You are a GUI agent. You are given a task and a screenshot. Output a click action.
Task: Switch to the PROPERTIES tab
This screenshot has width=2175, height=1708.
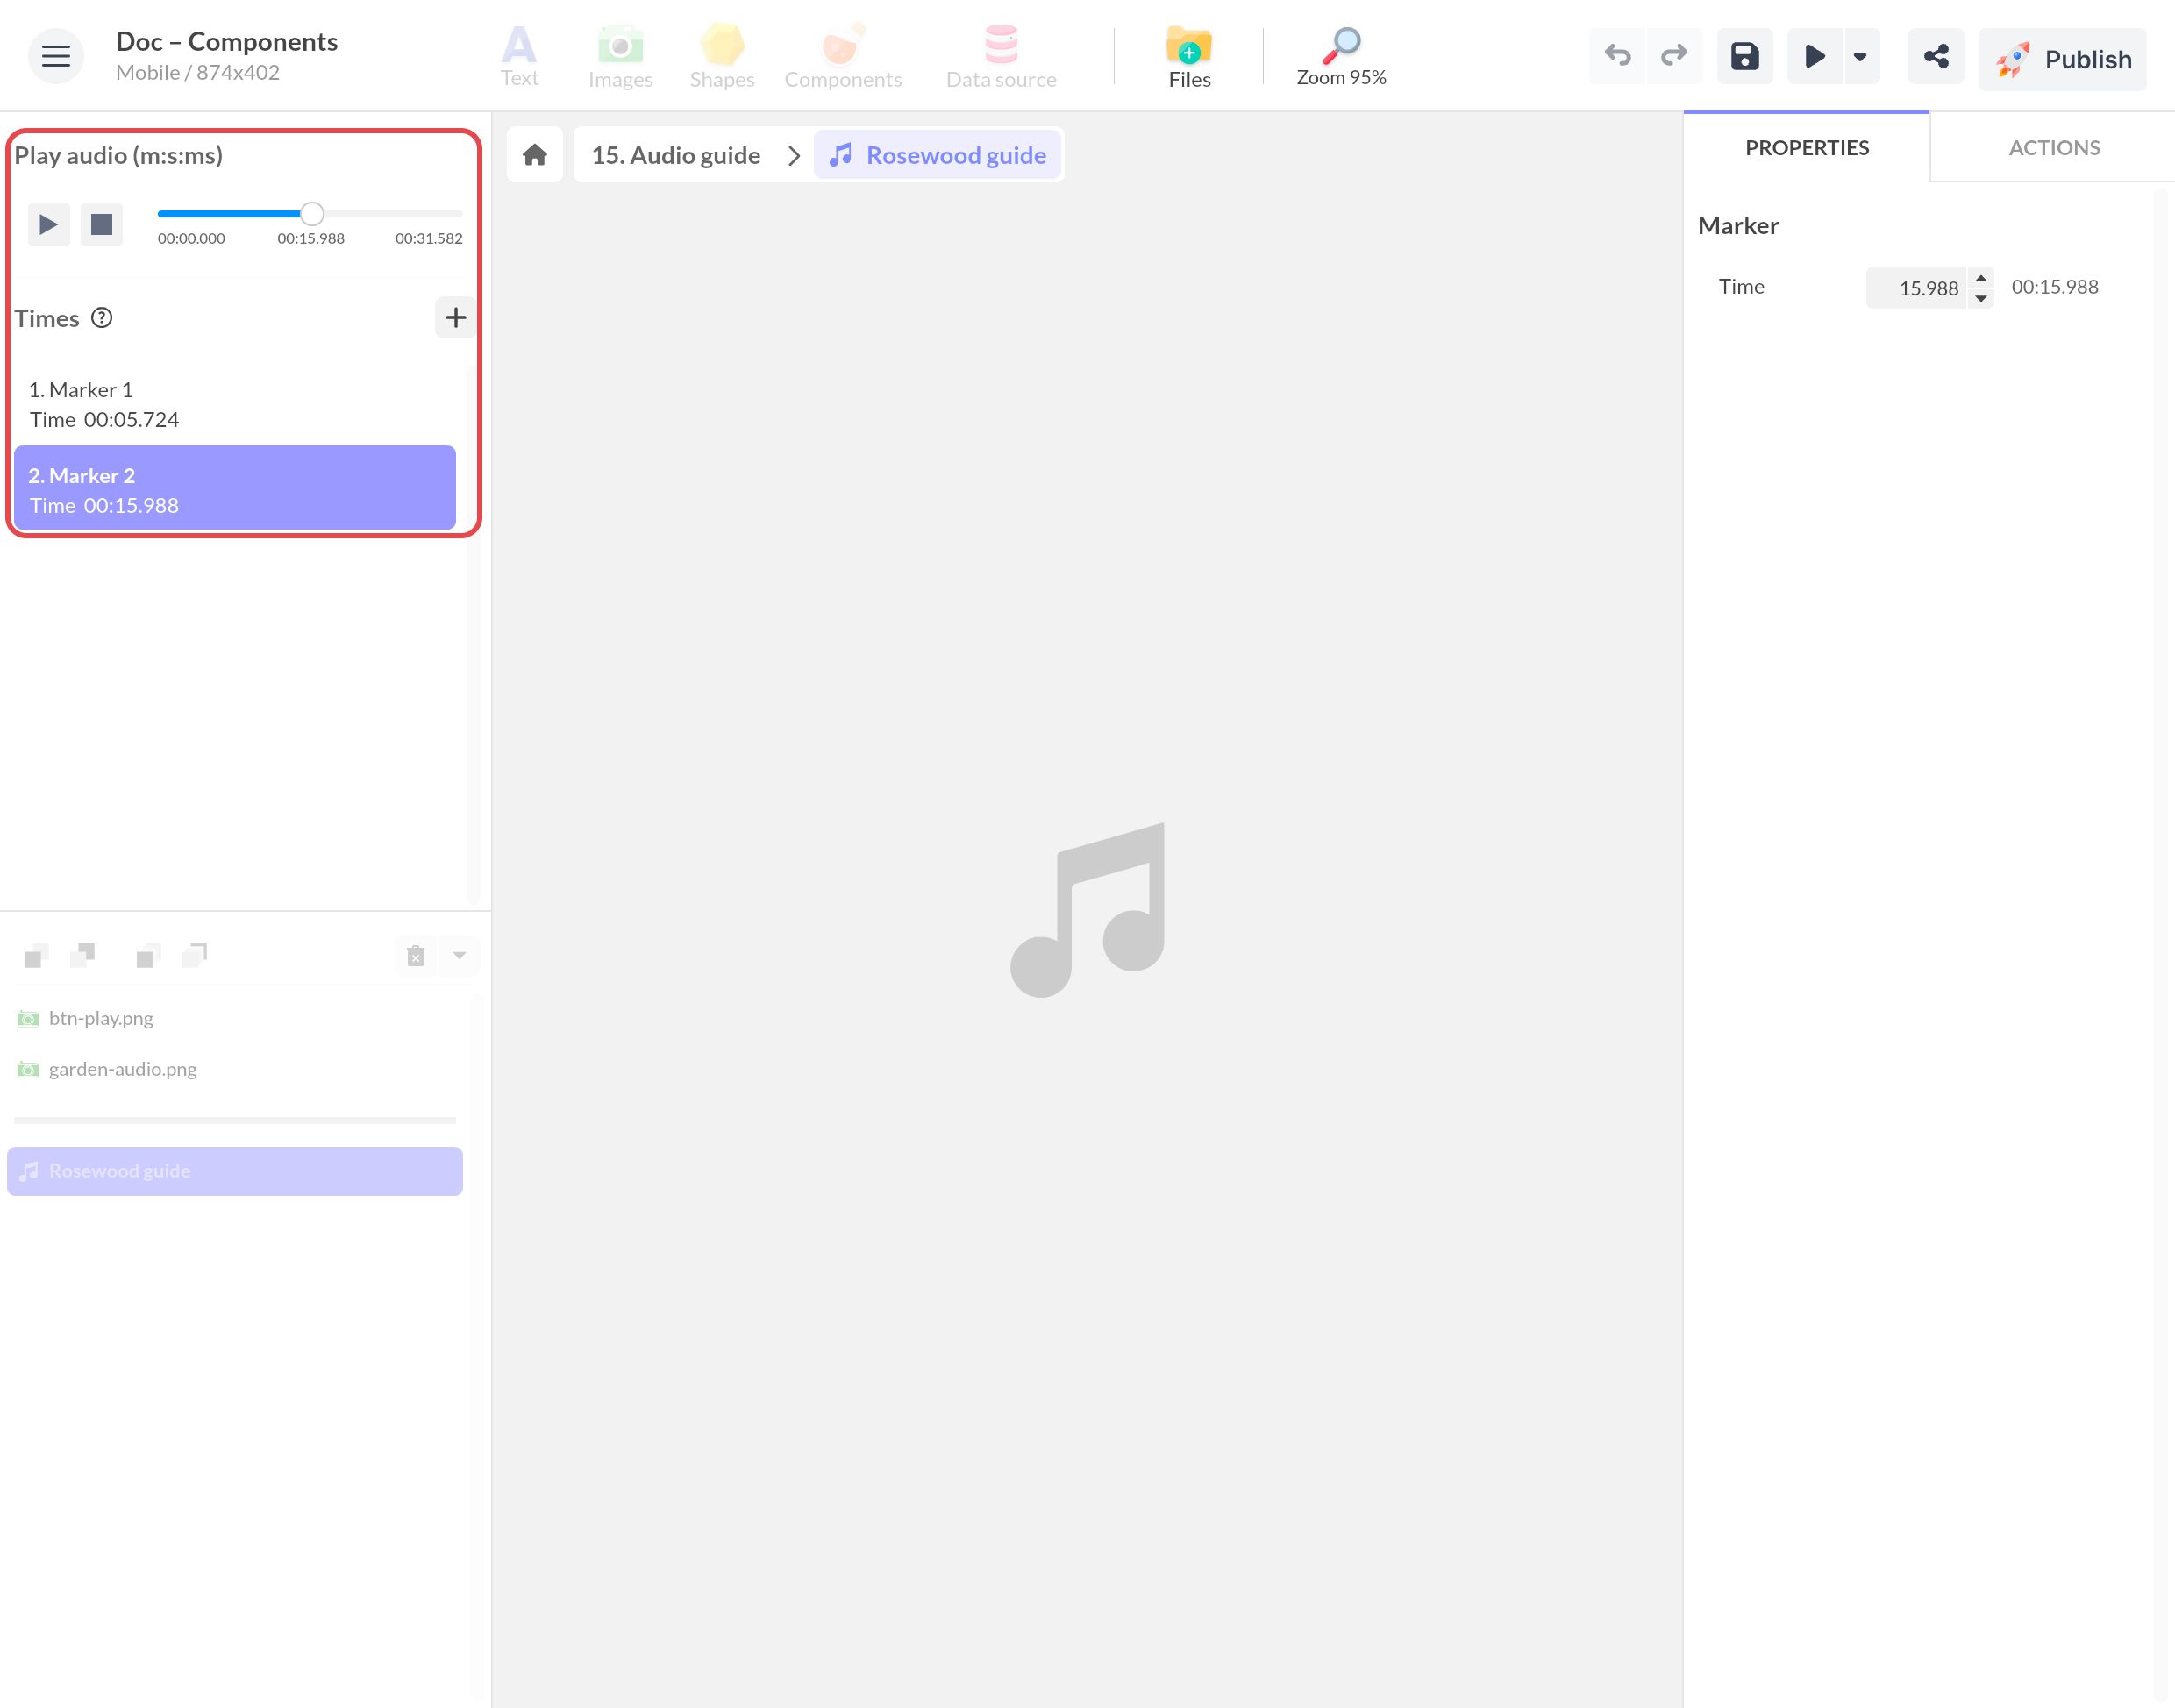[1806, 148]
